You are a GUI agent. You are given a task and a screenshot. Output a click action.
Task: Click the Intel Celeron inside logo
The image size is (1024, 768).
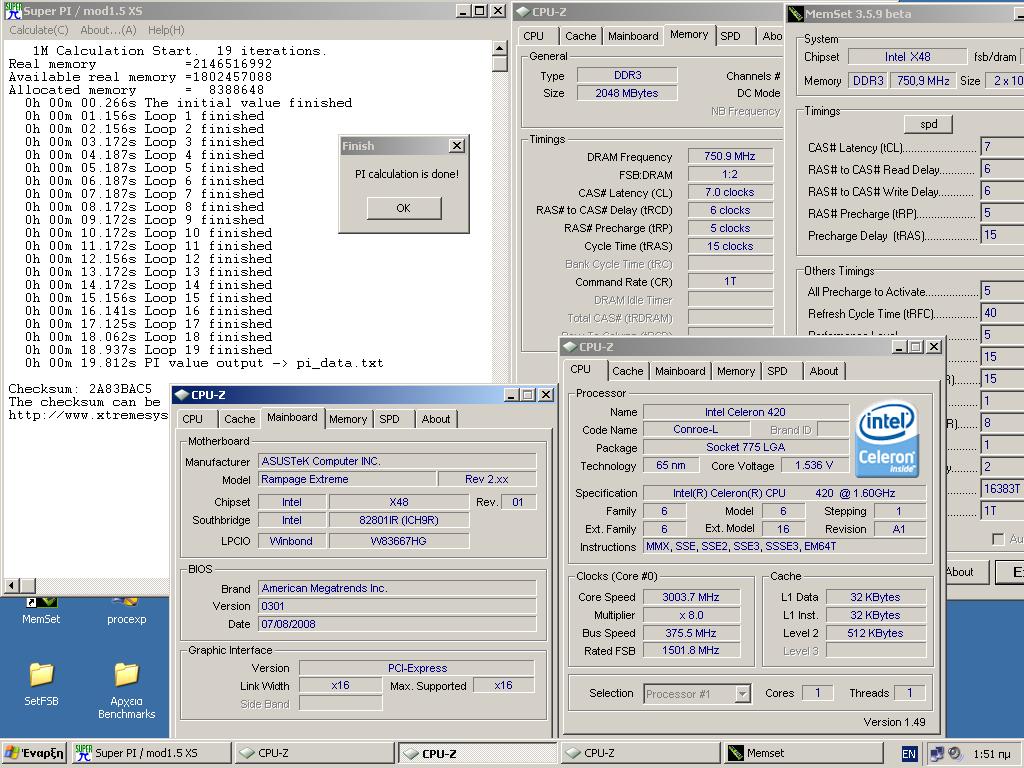tap(887, 439)
